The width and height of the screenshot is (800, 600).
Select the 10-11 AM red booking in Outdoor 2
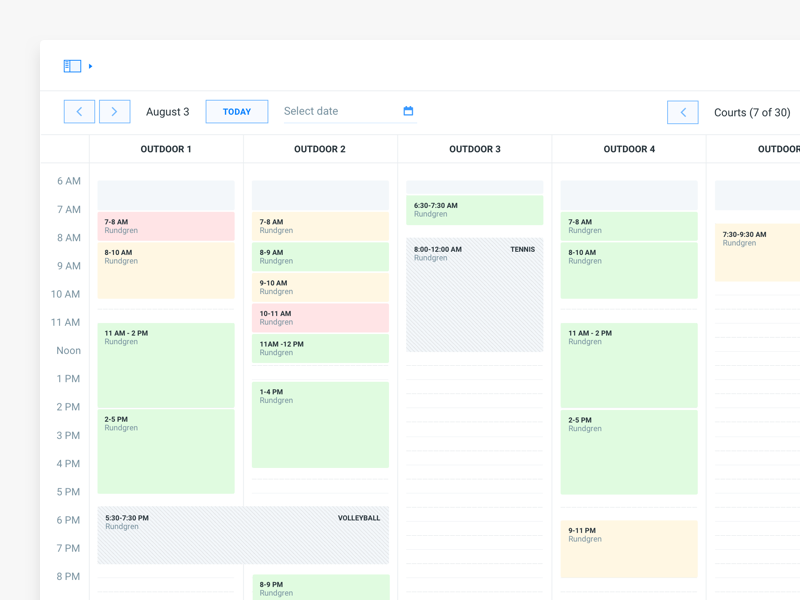click(x=320, y=318)
